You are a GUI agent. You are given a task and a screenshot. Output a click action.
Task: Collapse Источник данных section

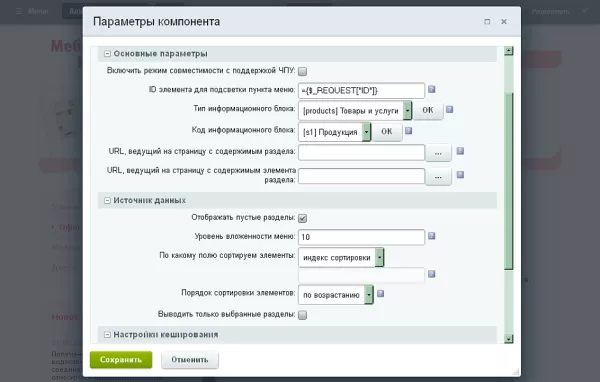[108, 201]
